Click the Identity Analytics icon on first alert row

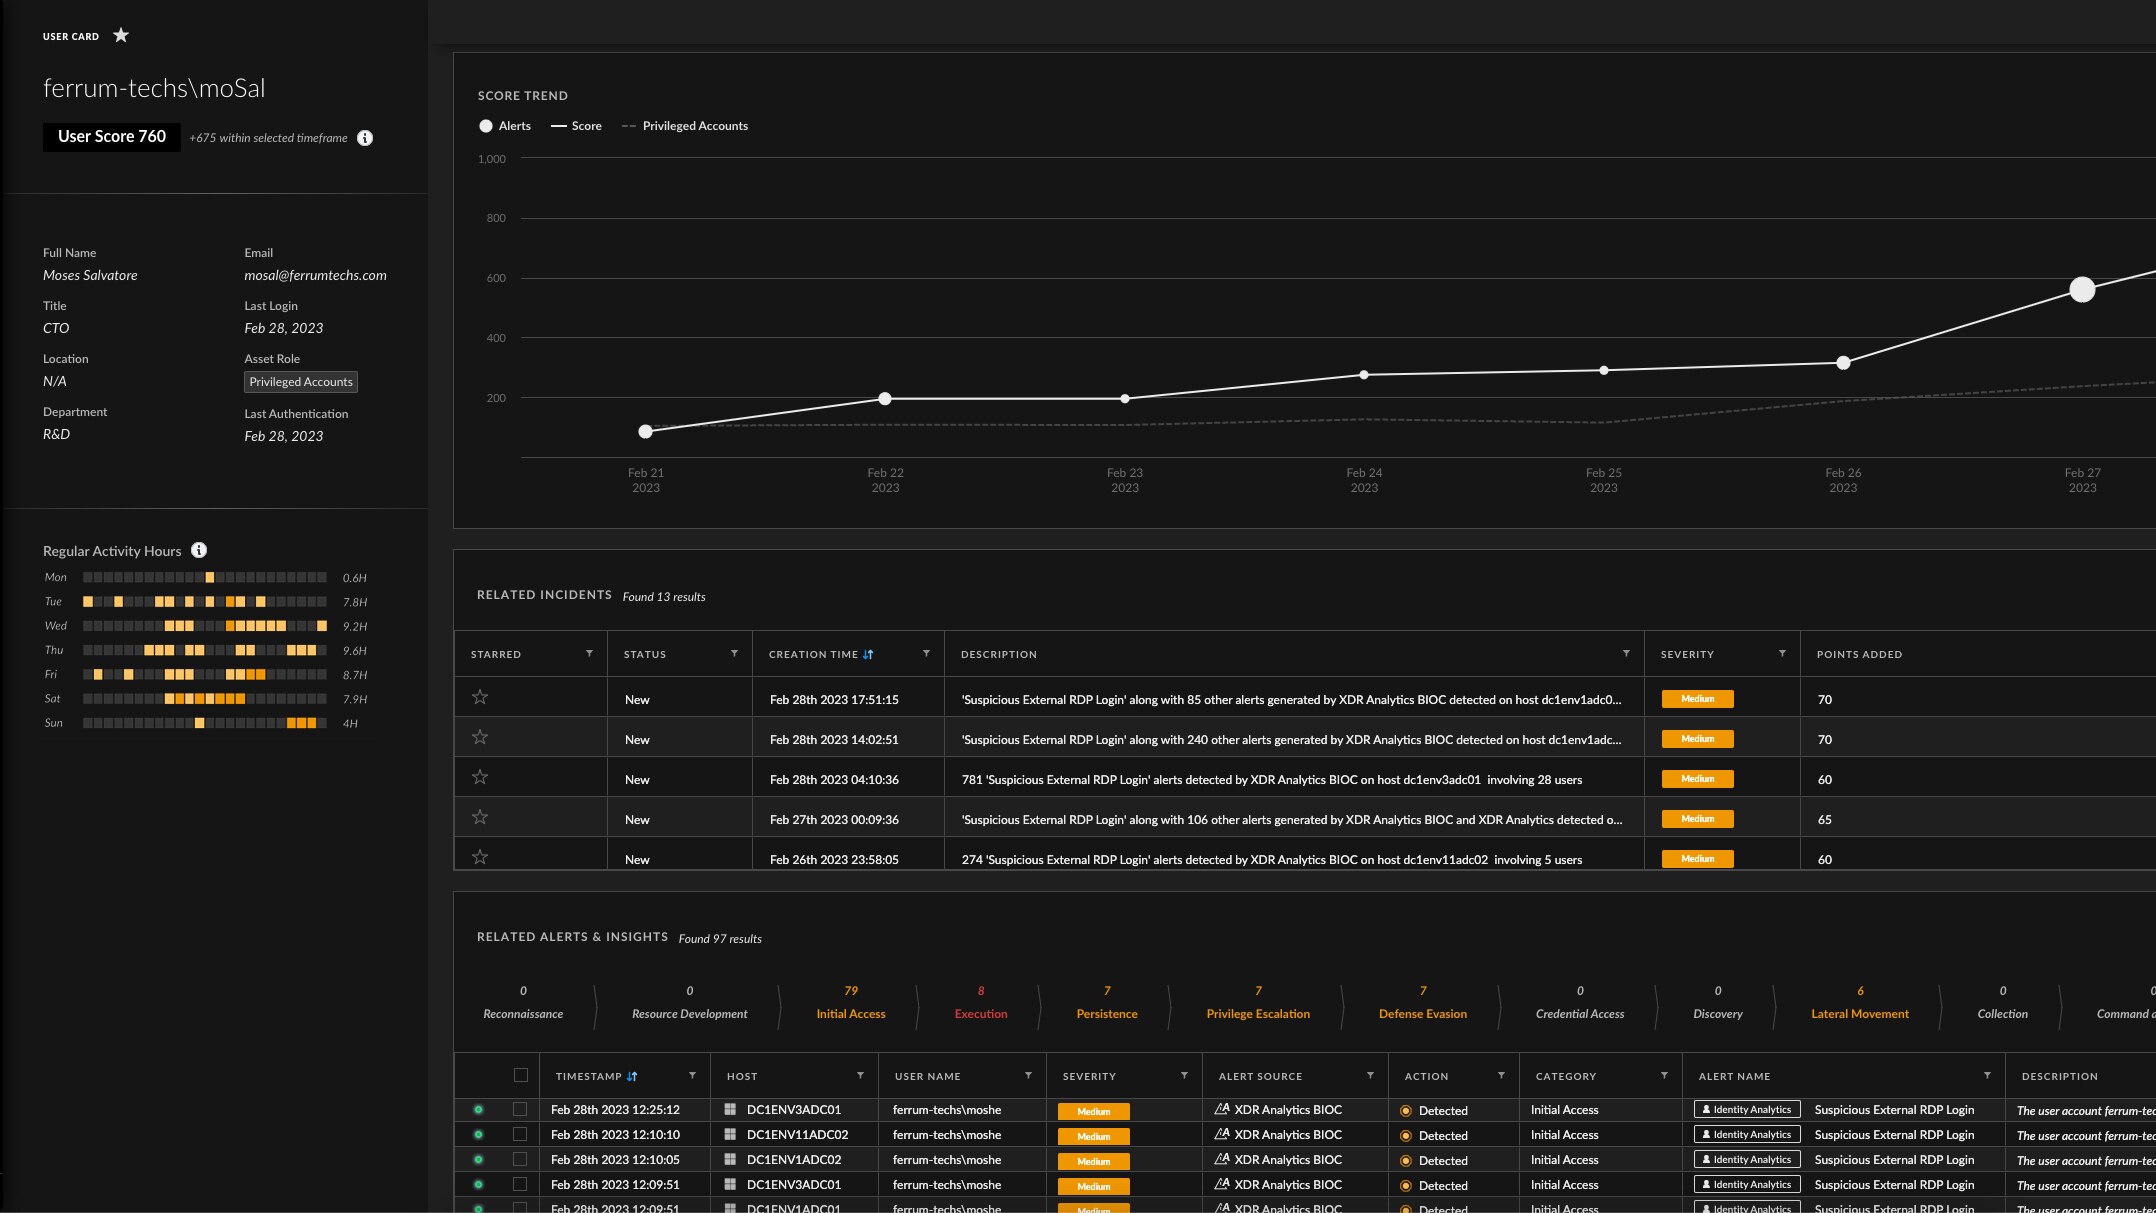[x=1746, y=1109]
